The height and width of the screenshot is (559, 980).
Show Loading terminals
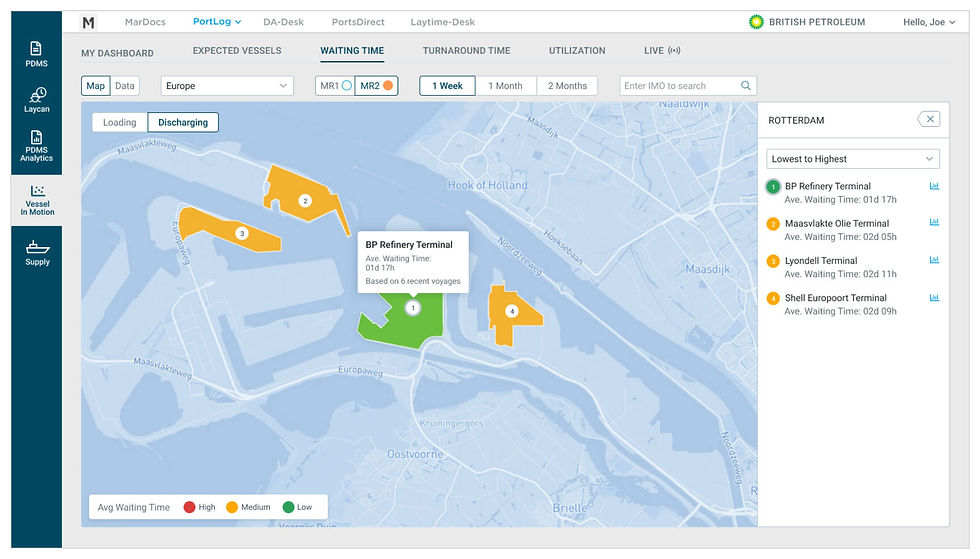tap(119, 123)
